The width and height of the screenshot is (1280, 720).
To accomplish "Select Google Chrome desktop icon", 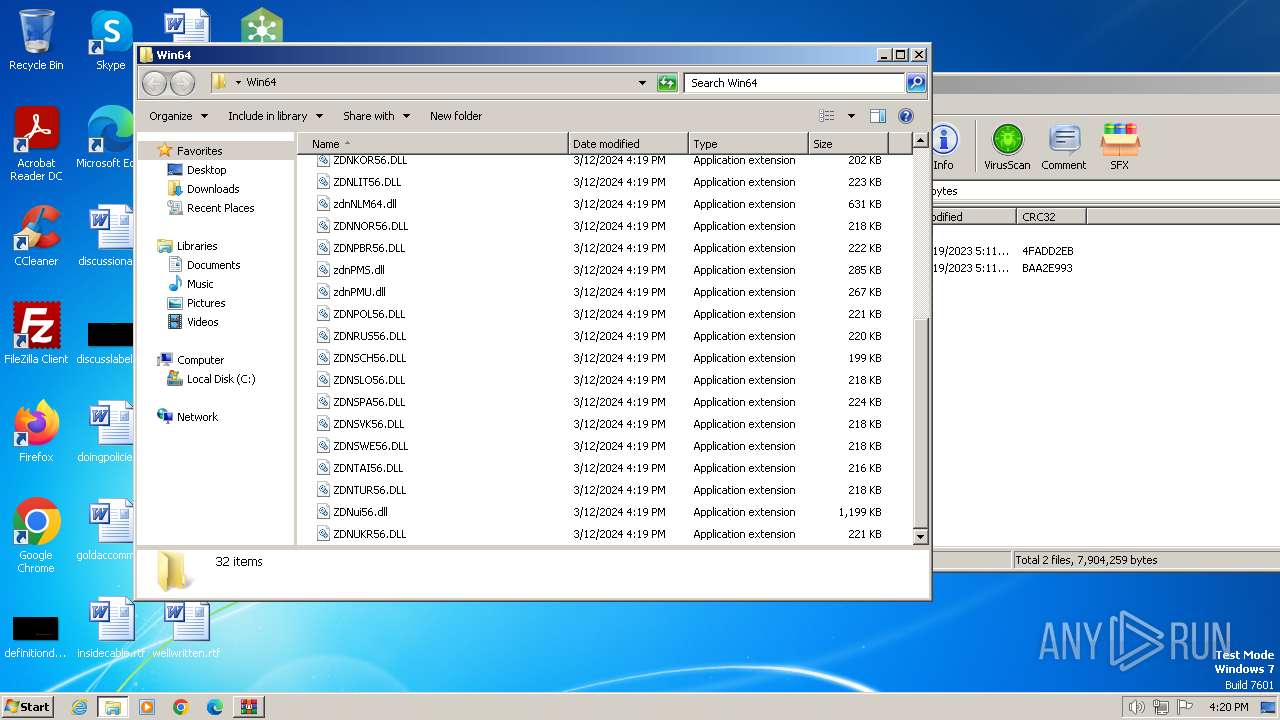I will (36, 536).
